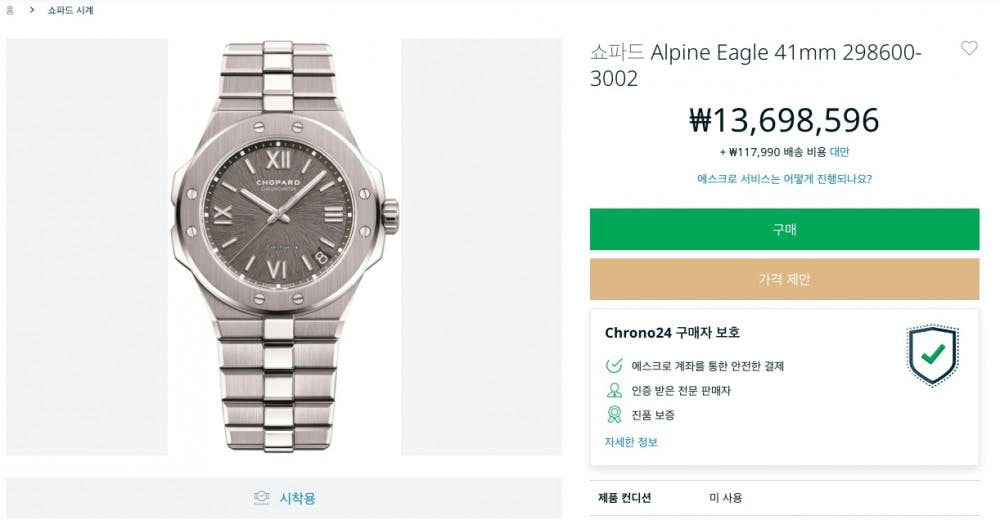Click the escrow payment checkmark icon
This screenshot has height=520, width=1000.
[x=614, y=366]
